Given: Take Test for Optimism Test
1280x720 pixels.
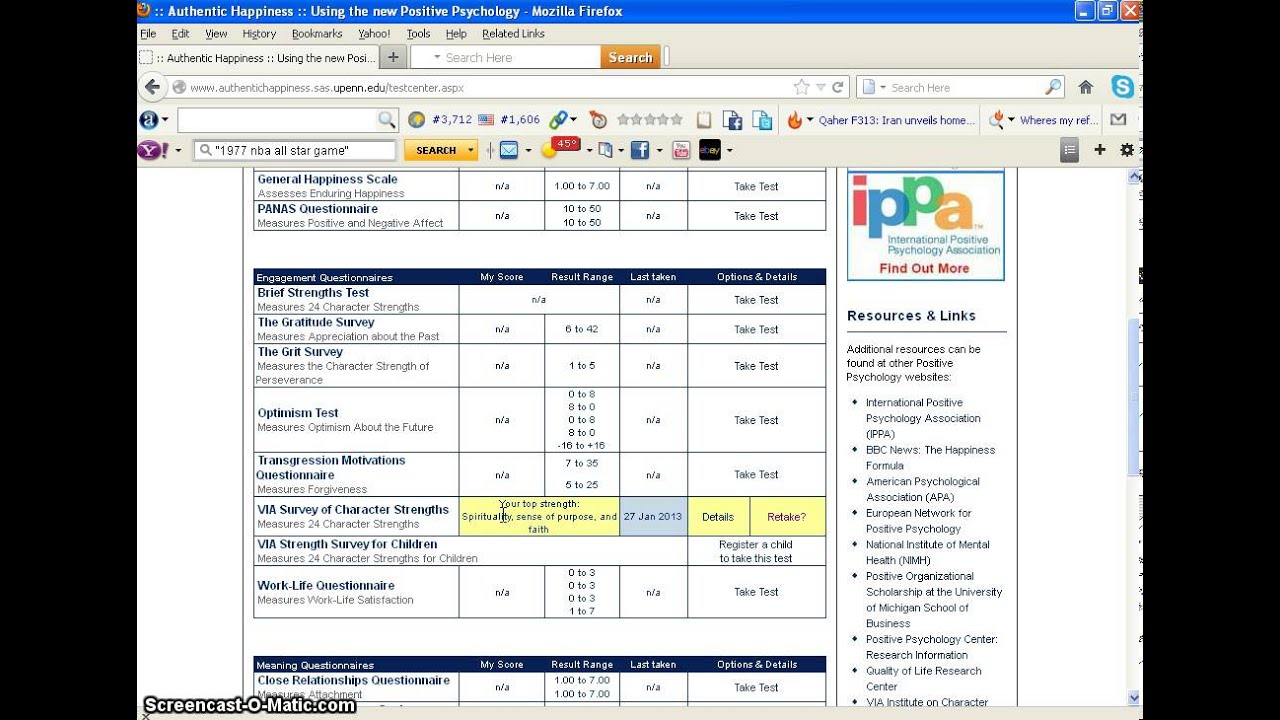Looking at the screenshot, I should tap(756, 420).
